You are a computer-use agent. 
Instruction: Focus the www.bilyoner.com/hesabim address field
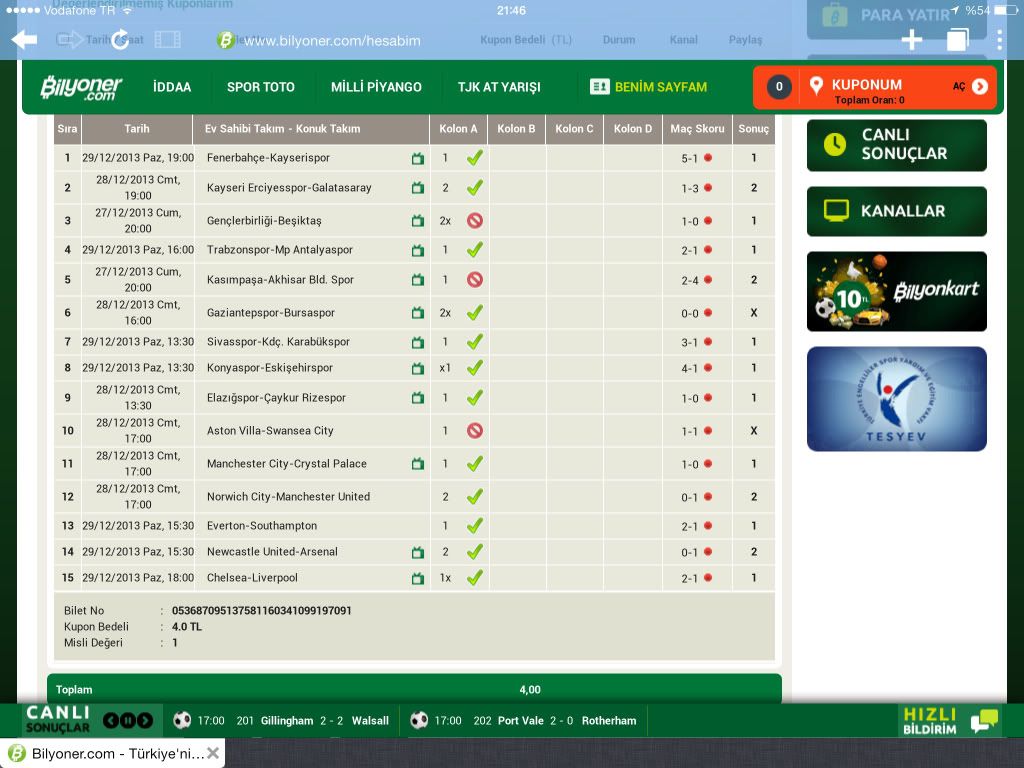[332, 40]
